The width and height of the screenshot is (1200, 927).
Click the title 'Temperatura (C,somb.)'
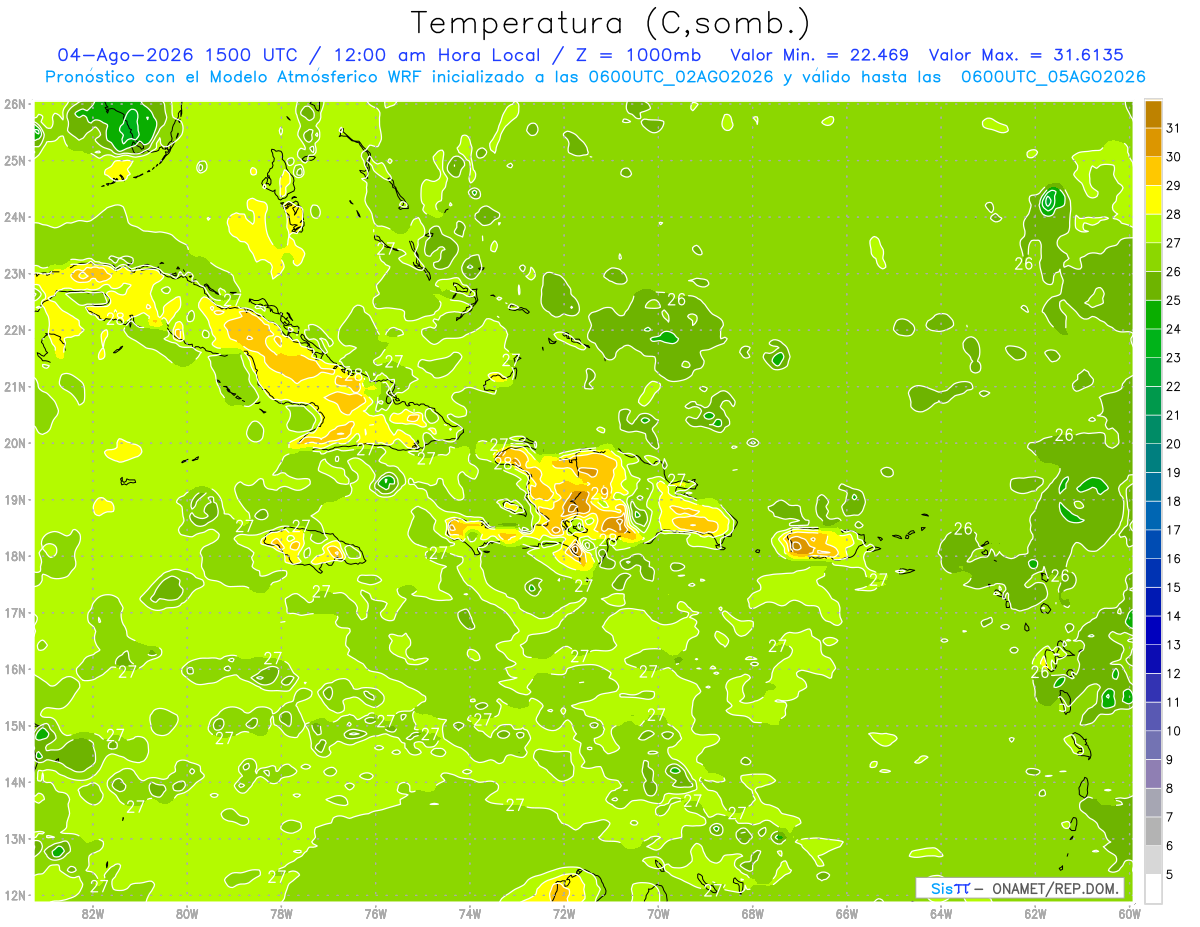click(611, 23)
